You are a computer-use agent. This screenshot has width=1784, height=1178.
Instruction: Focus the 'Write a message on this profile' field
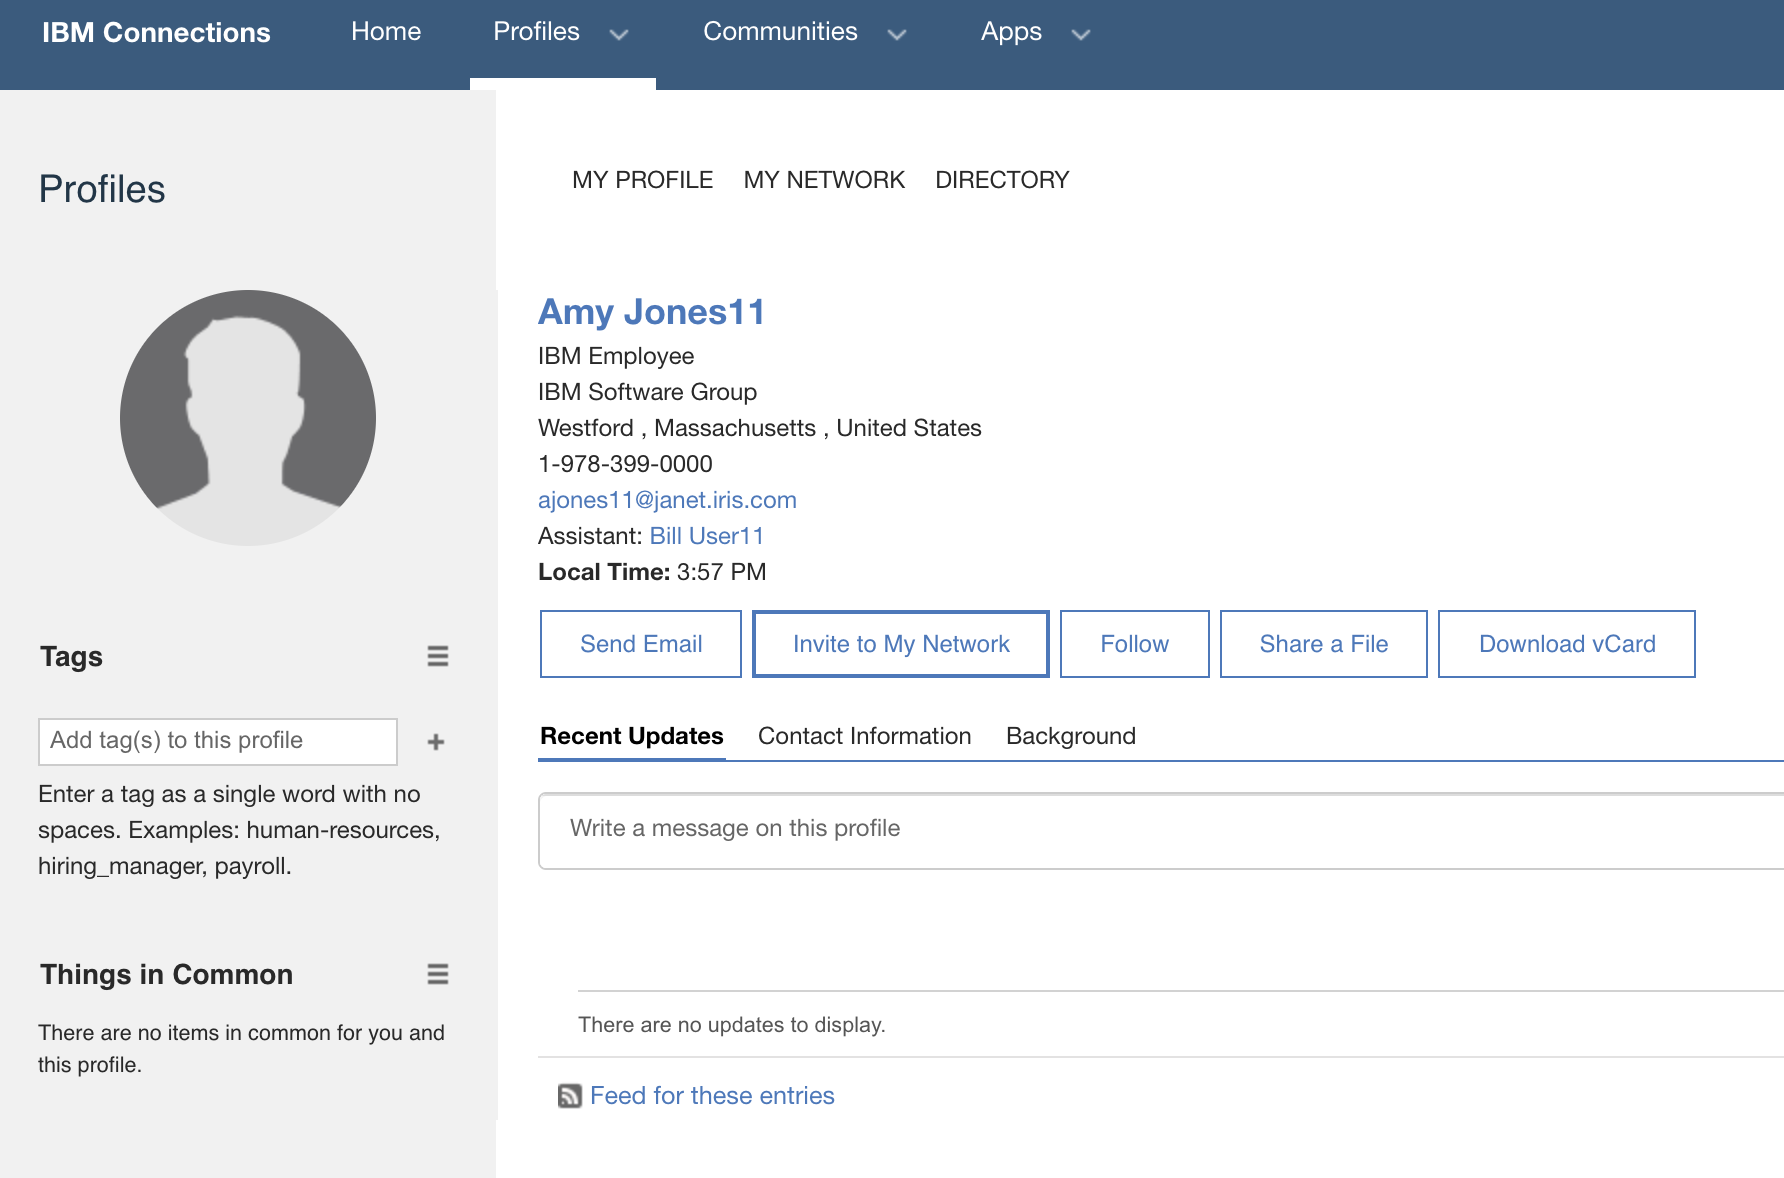pyautogui.click(x=1160, y=830)
